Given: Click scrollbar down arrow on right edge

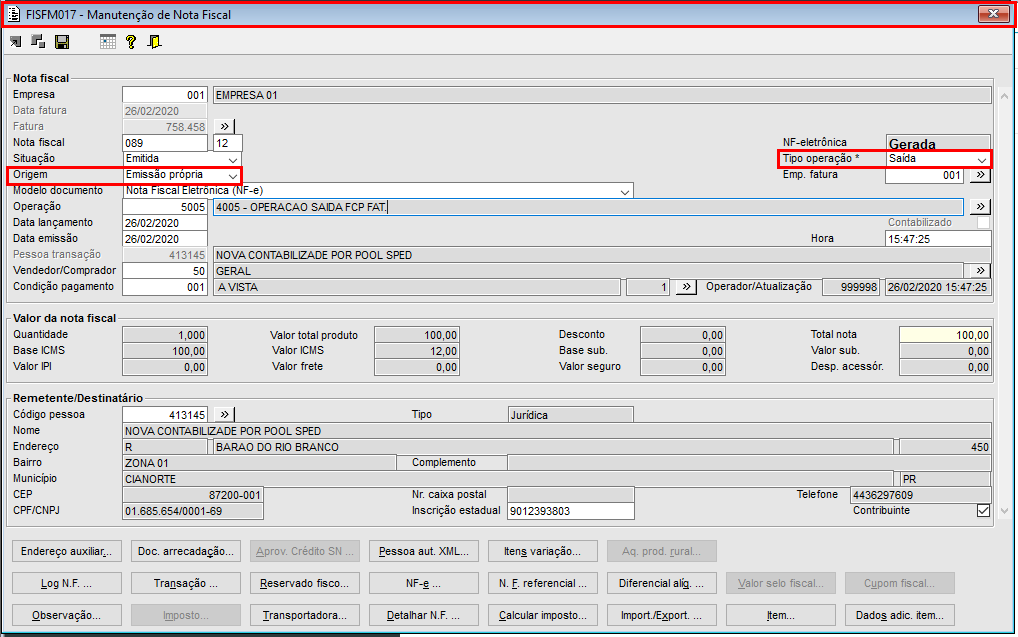Looking at the screenshot, I should pyautogui.click(x=1004, y=511).
